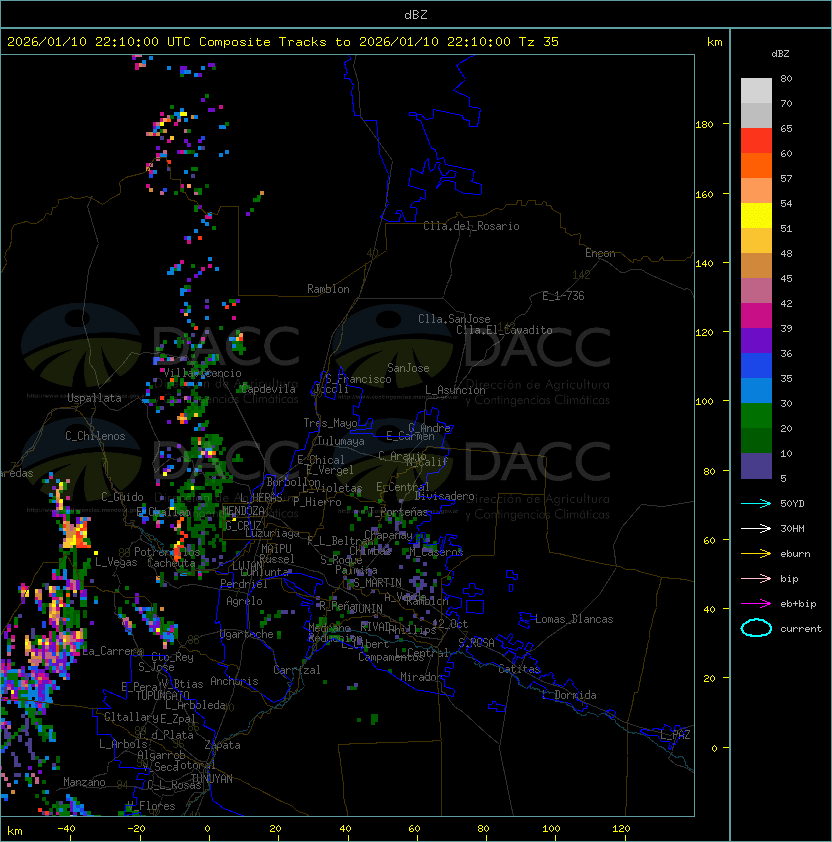Screen dimensions: 832x842
Task: Pick the slate purple 5-10 dBZ swatch
Action: point(756,466)
